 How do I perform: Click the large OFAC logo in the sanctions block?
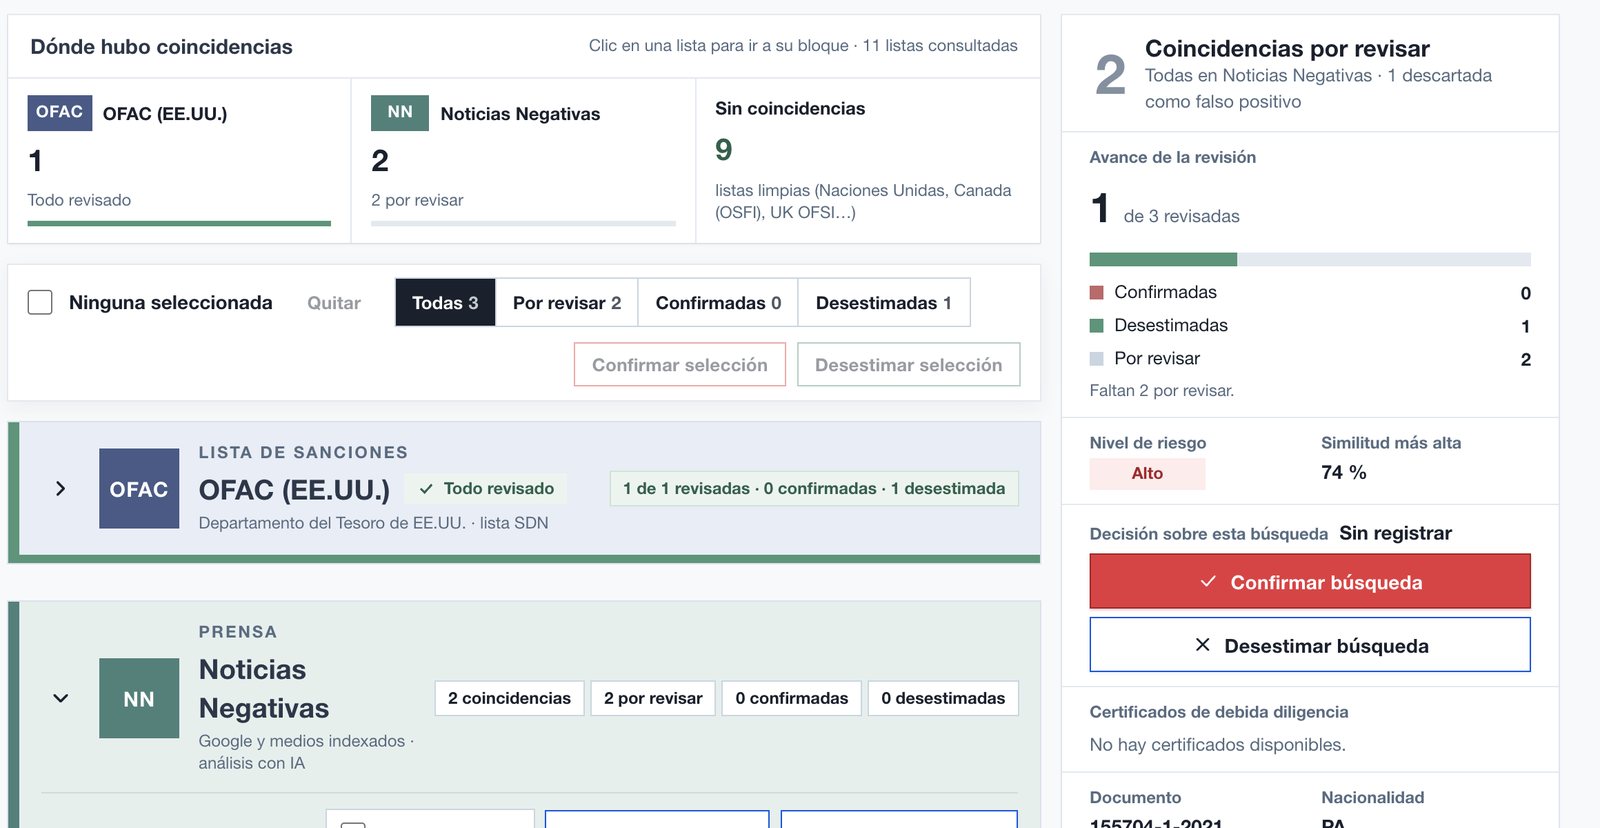(139, 488)
